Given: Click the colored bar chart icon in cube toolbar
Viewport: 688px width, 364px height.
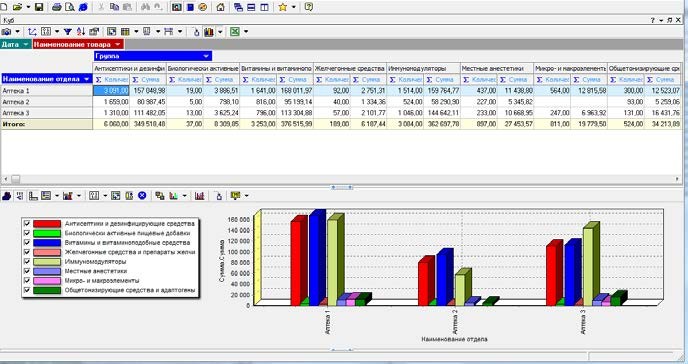Looking at the screenshot, I should (209, 32).
